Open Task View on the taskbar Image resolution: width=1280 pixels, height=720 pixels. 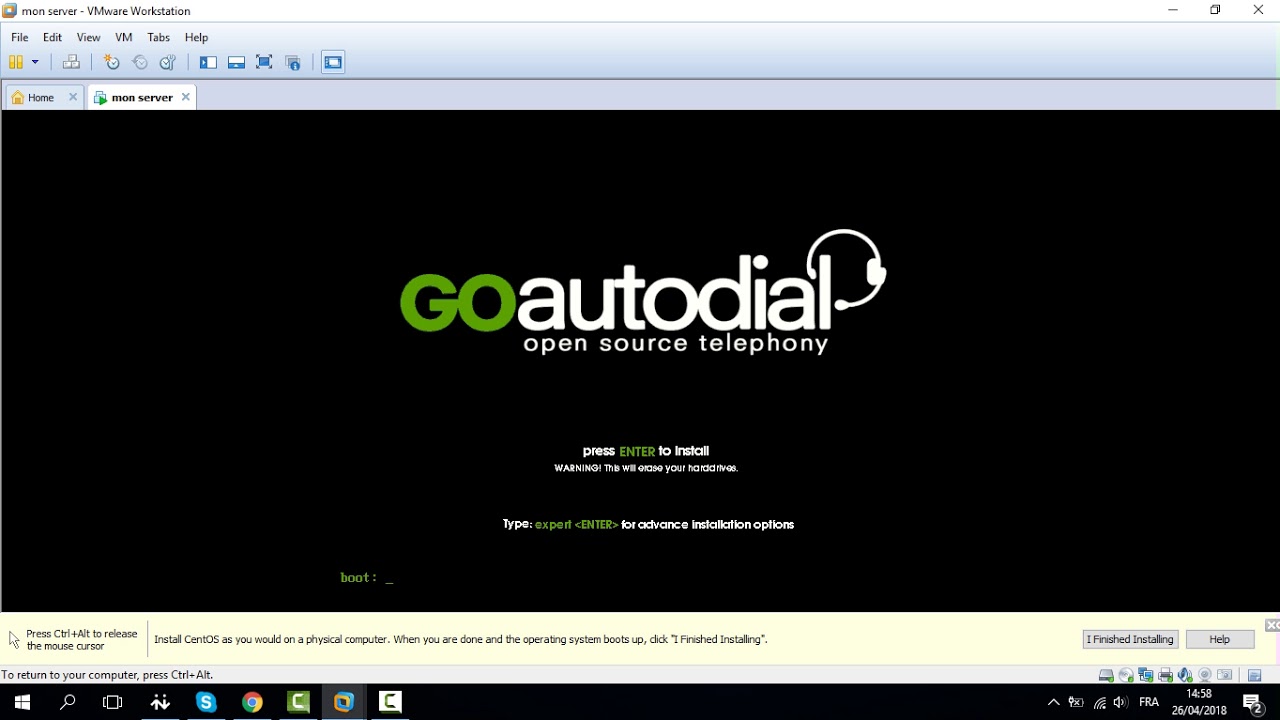tap(113, 702)
